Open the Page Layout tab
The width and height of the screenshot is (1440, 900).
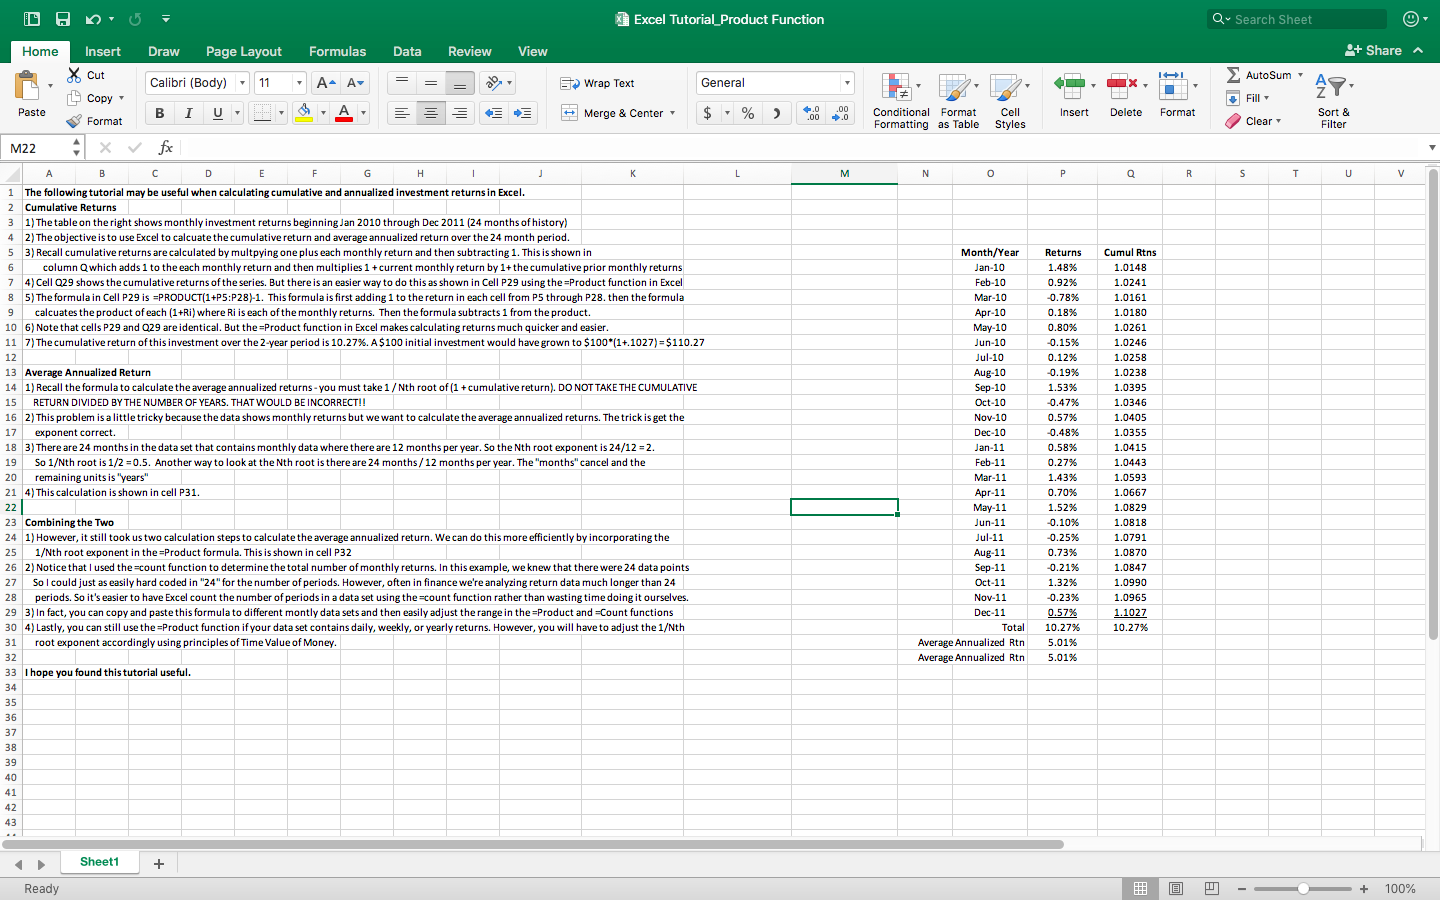coord(244,51)
